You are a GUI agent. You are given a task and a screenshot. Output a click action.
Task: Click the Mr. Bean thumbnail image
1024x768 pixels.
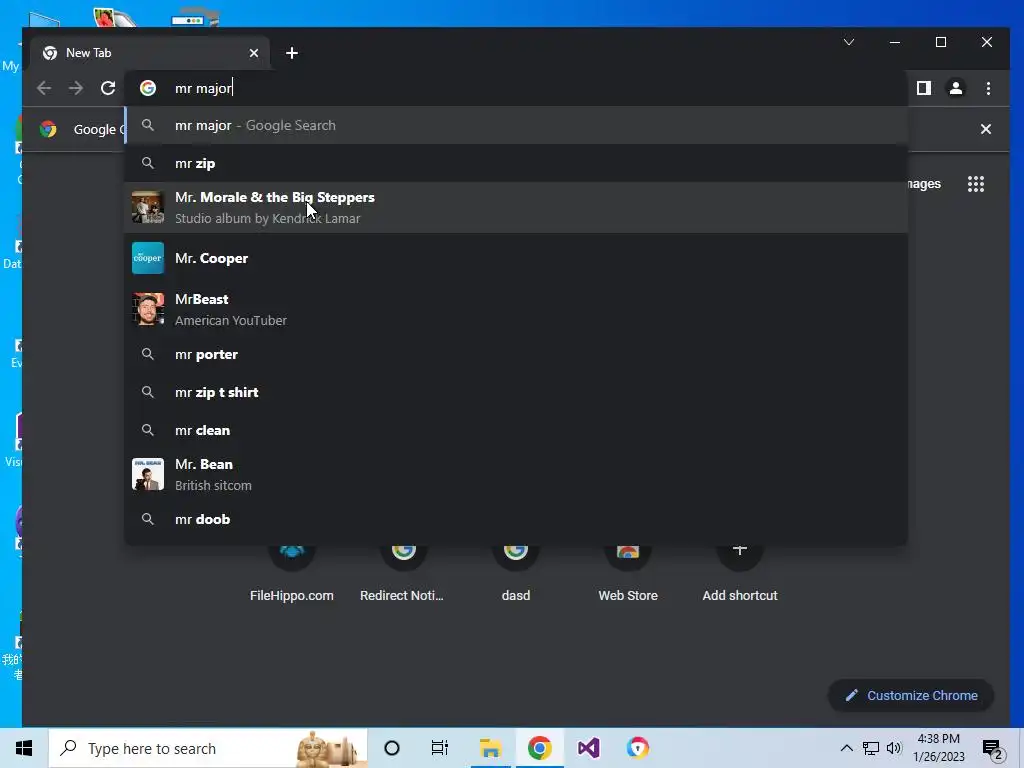click(x=148, y=474)
